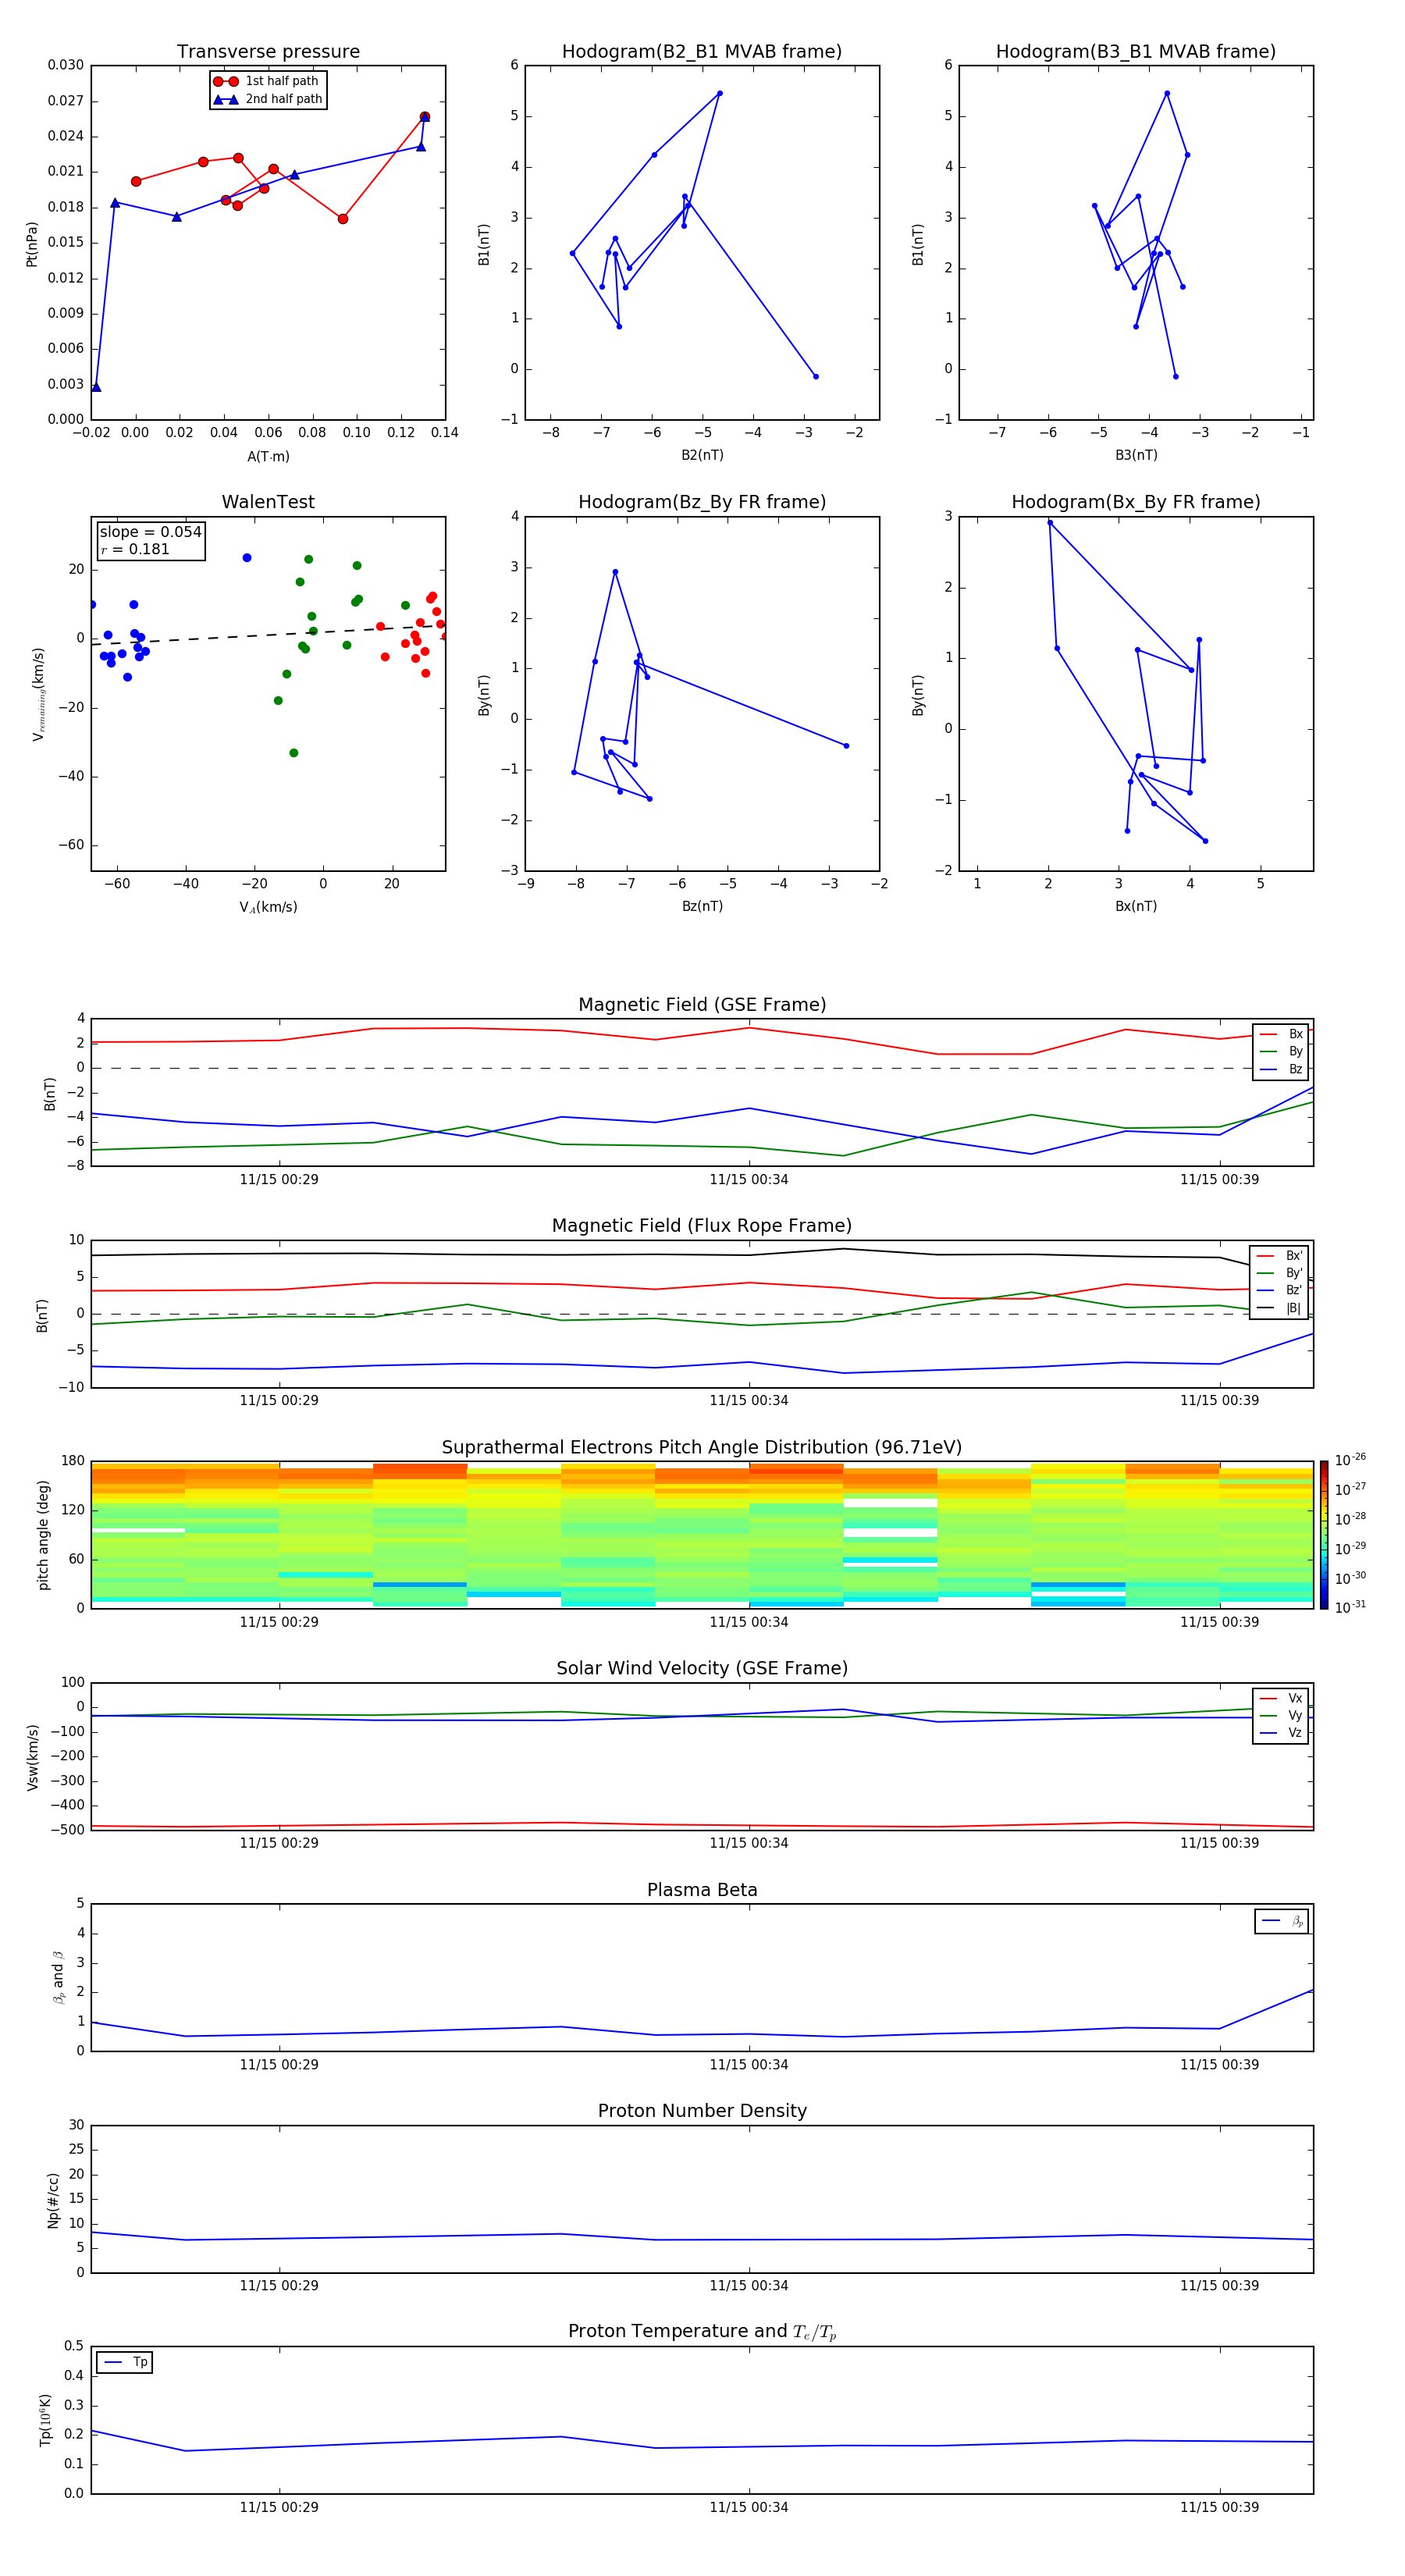1405x2576 pixels.
Task: Click the lowest blue triangle in Transverse pressure plot
Action: [96, 387]
